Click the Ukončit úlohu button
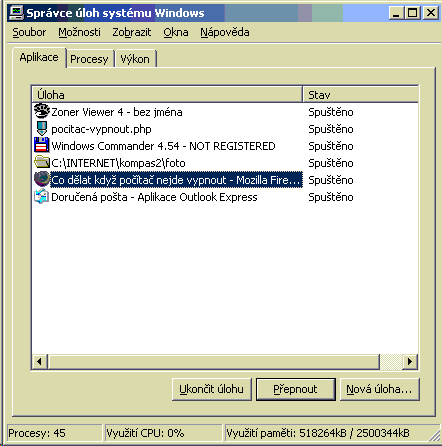The height and width of the screenshot is (446, 442). 212,389
